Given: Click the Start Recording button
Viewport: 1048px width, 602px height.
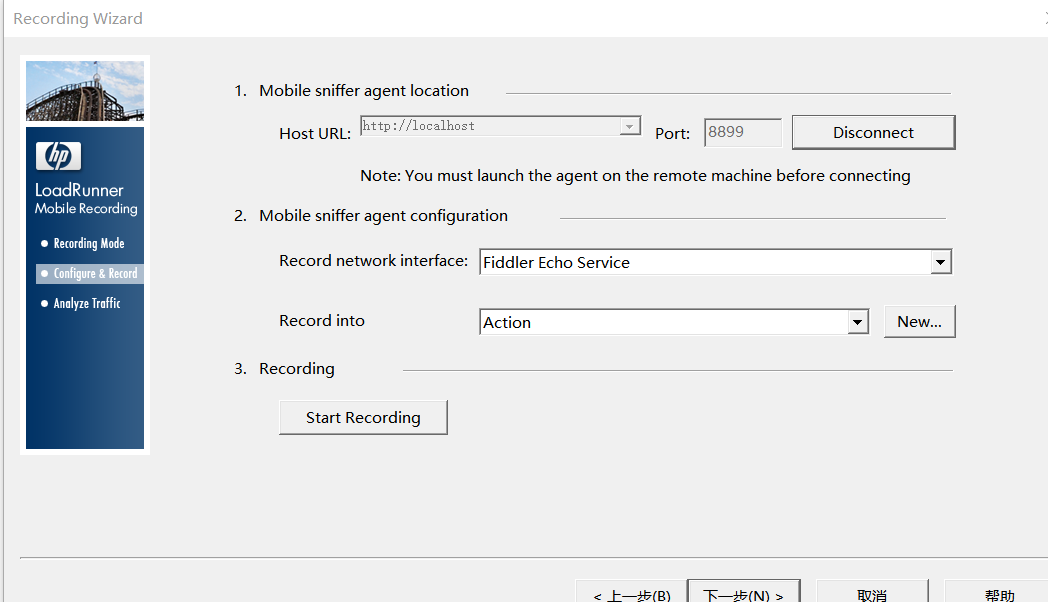Looking at the screenshot, I should [363, 418].
